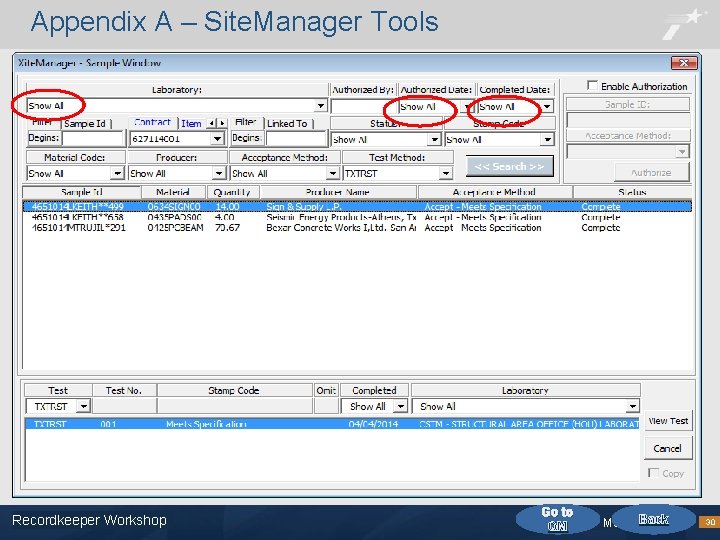
Task: Open the Completed Show All dropdown below
Action: coord(400,406)
